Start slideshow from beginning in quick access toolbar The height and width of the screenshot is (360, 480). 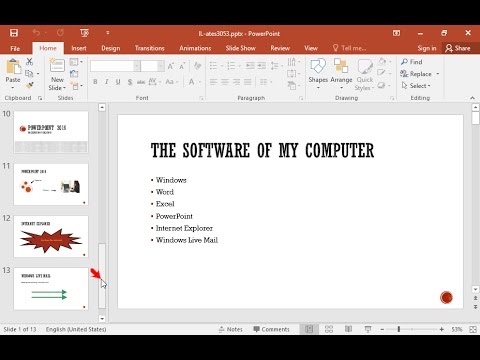click(x=84, y=33)
